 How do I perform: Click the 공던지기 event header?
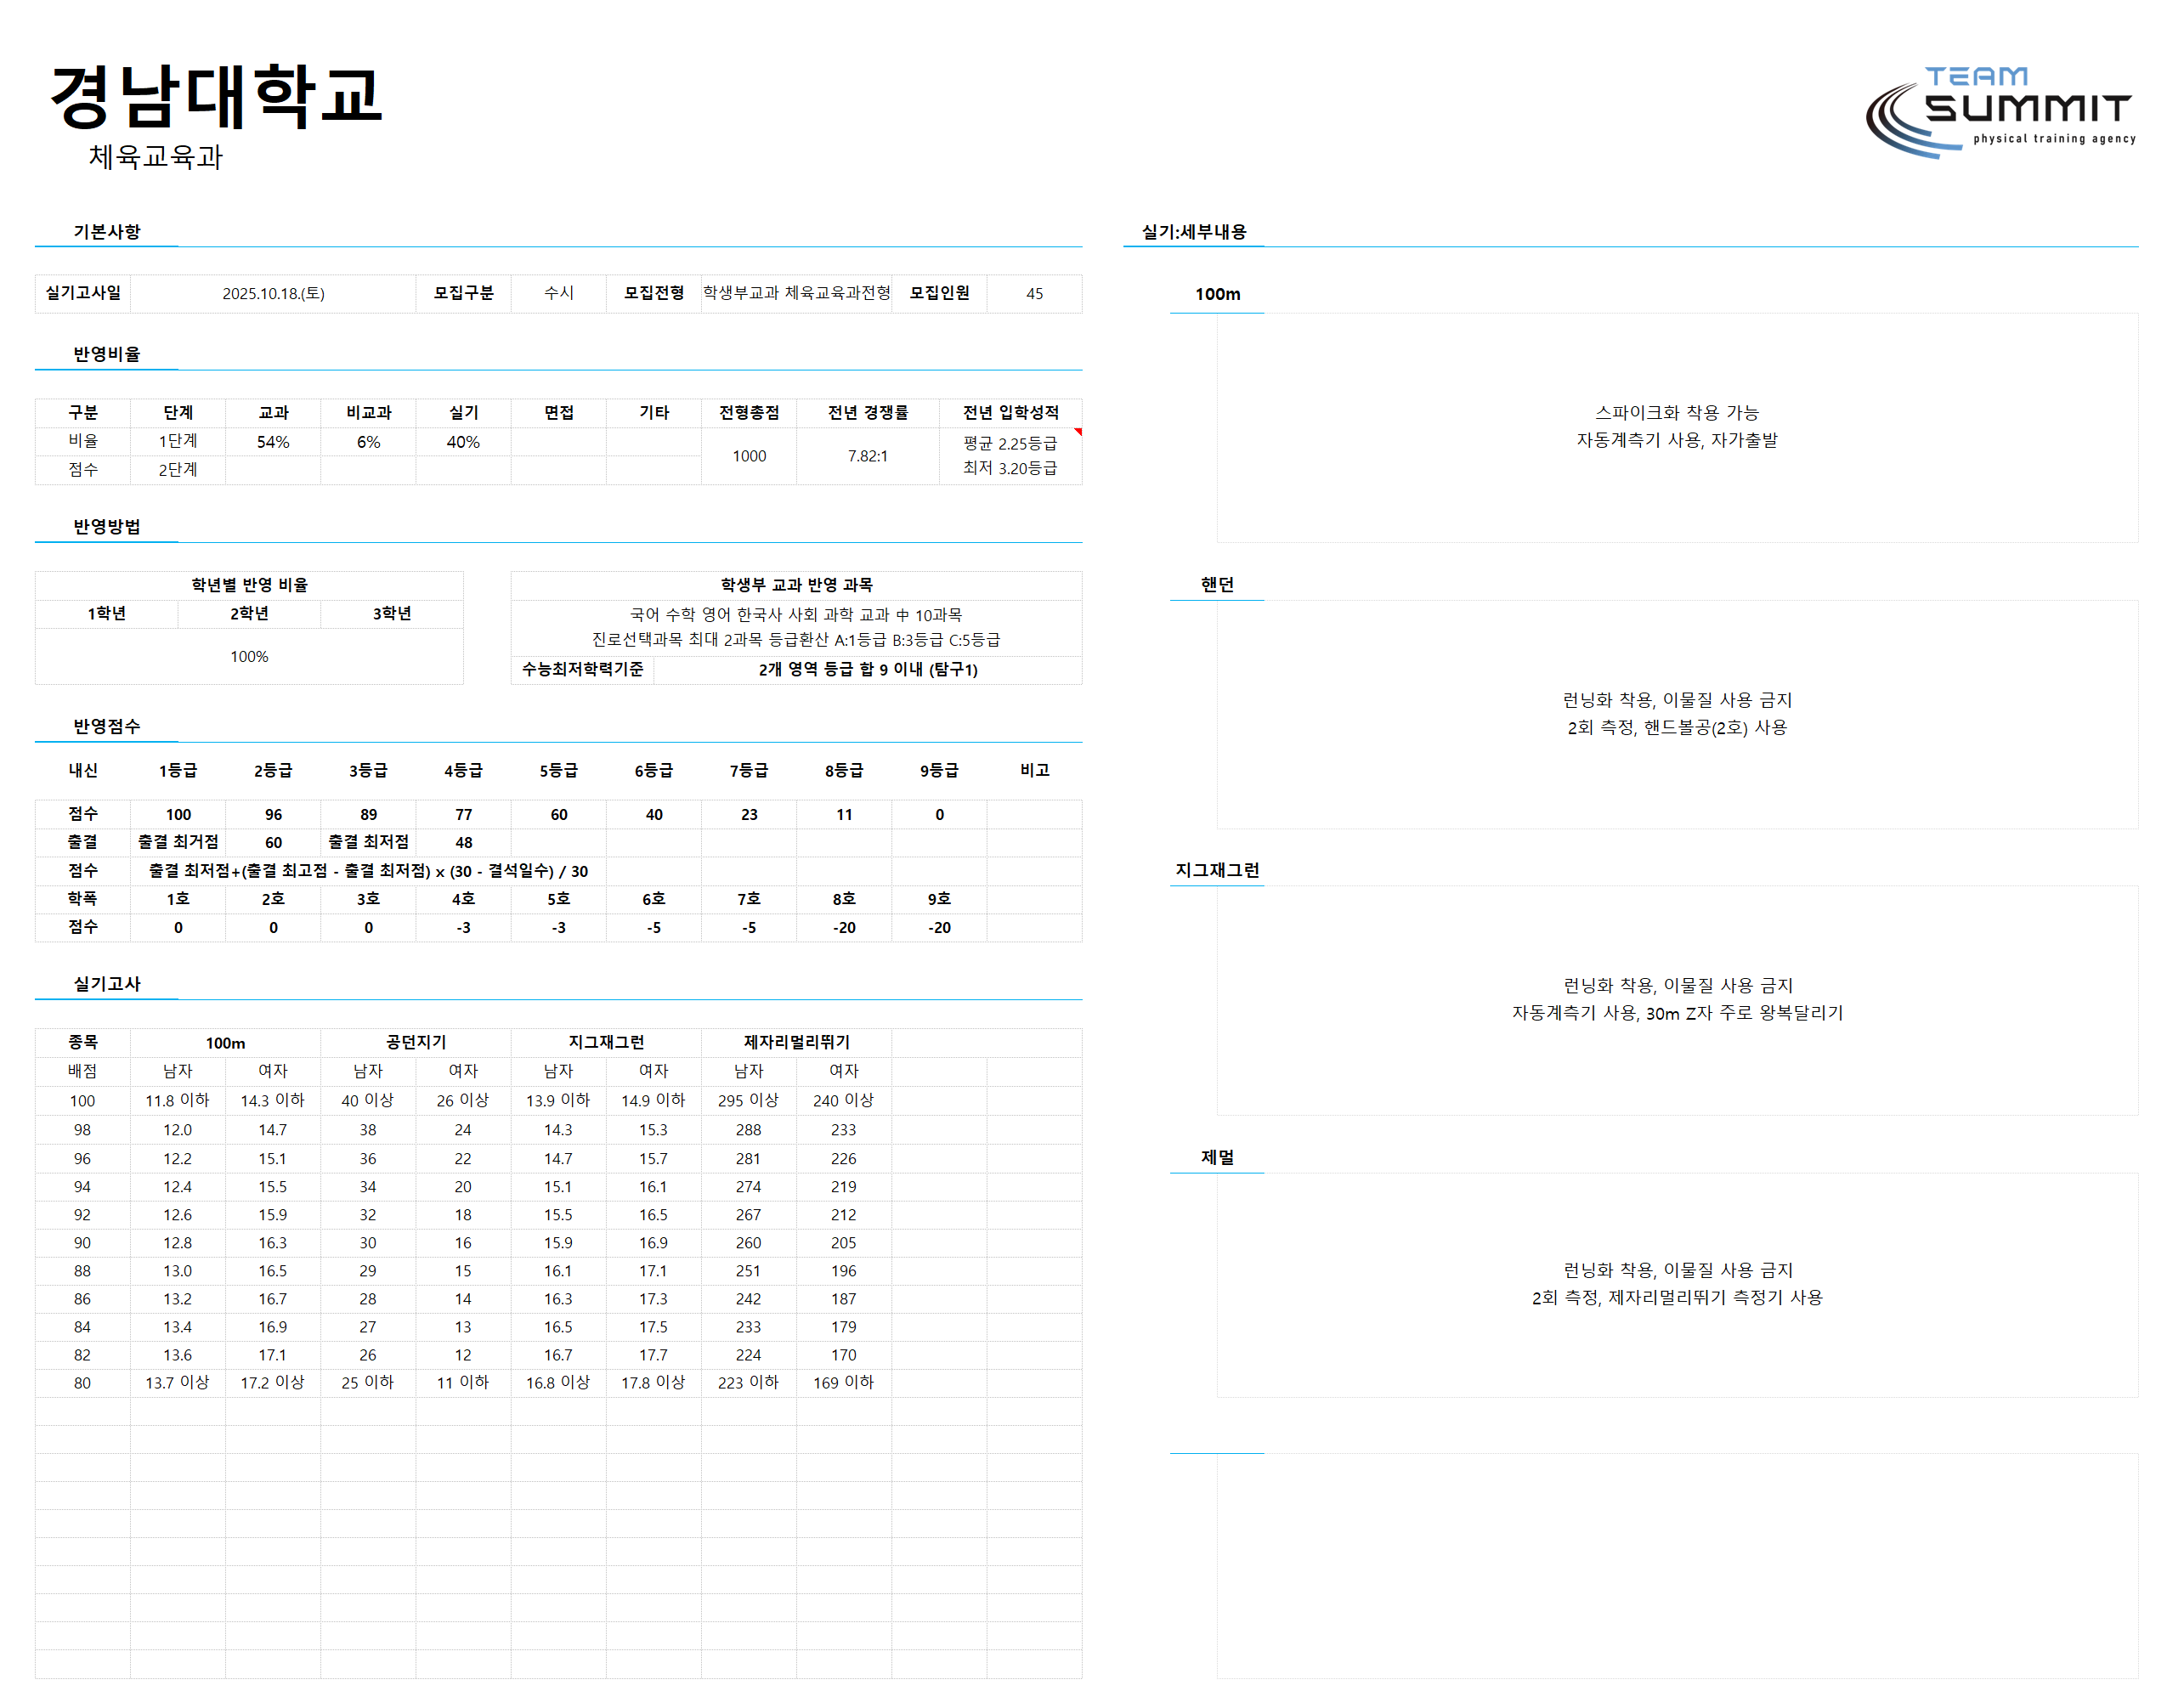(x=416, y=1042)
